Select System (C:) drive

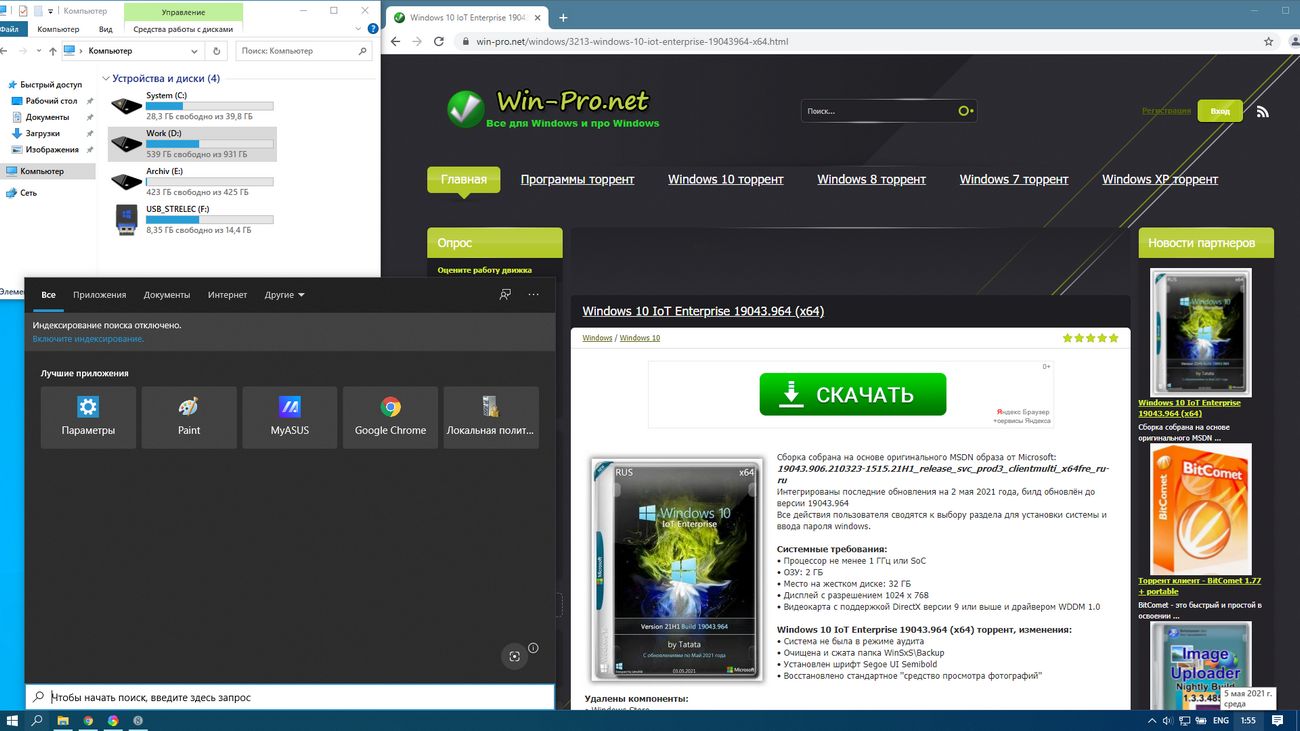192,106
